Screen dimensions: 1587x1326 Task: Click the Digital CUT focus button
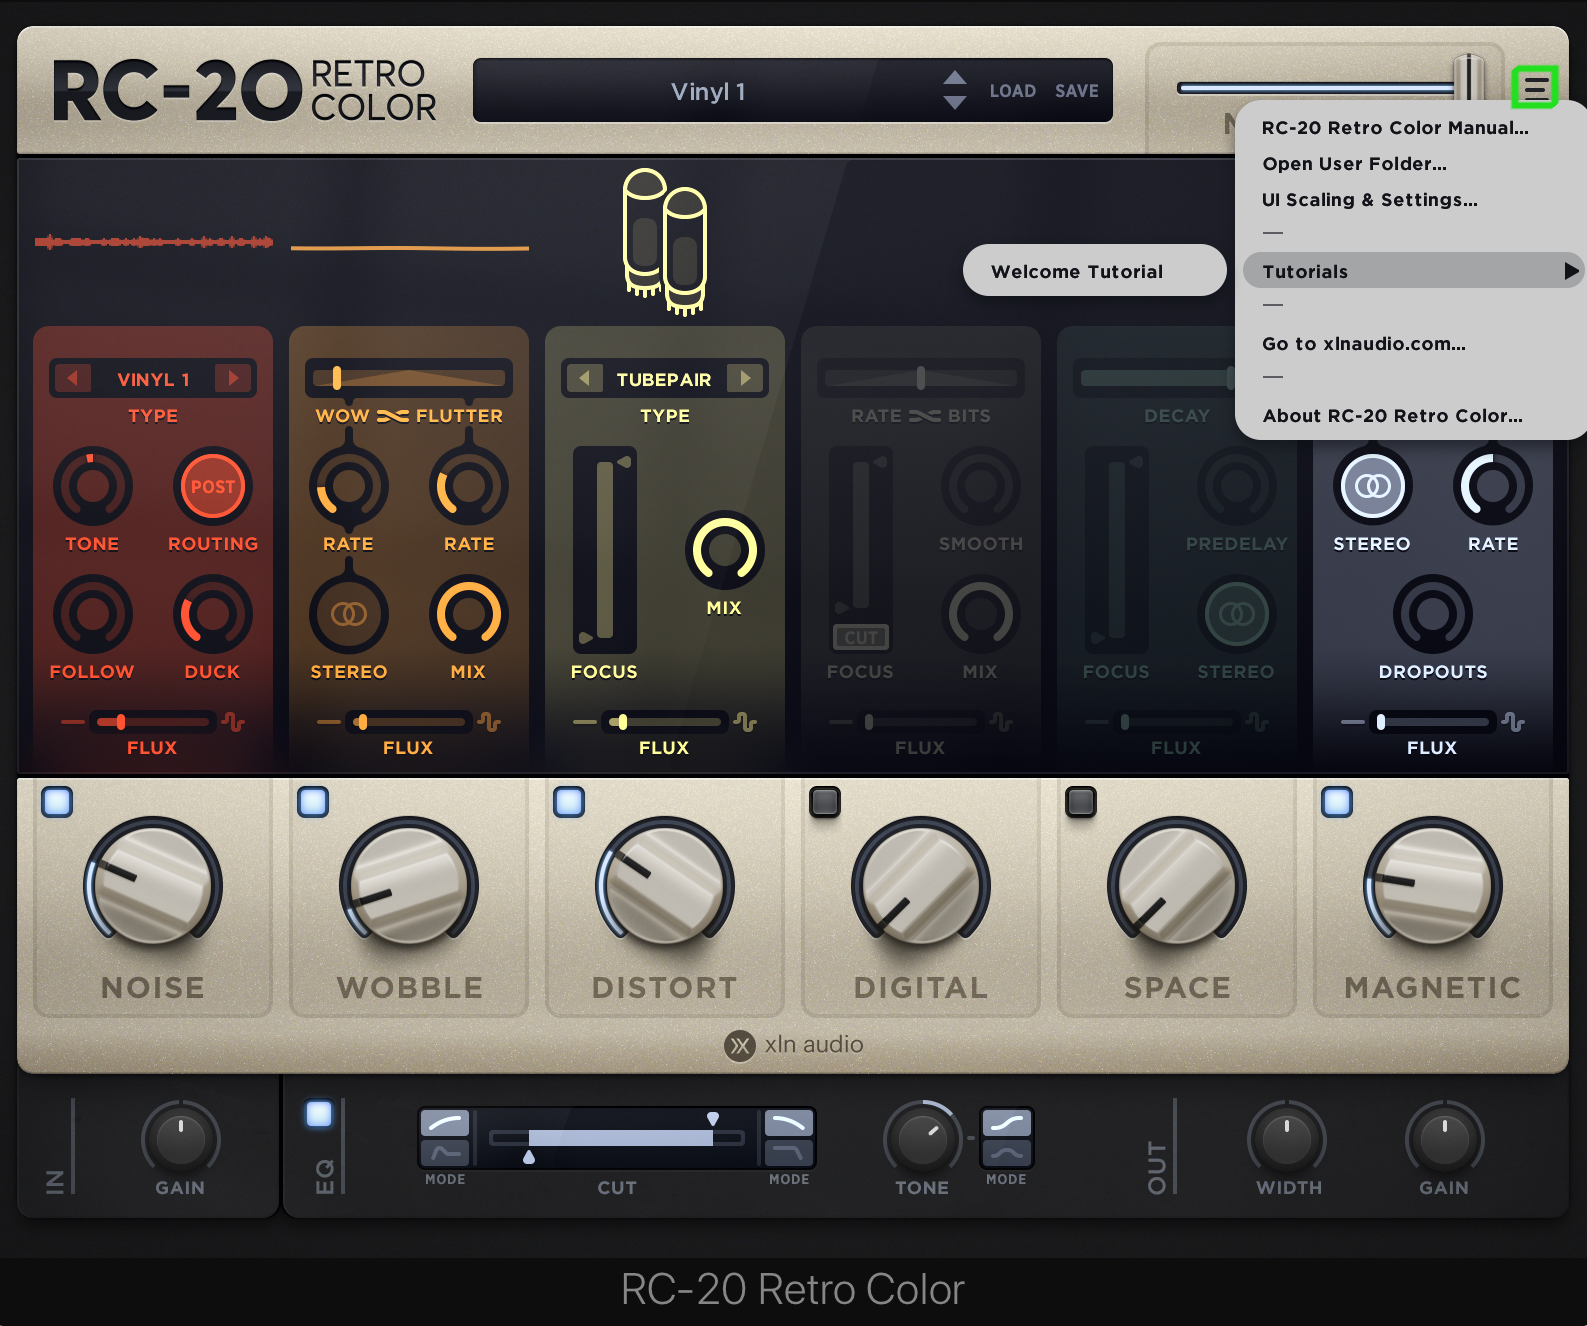coord(860,637)
